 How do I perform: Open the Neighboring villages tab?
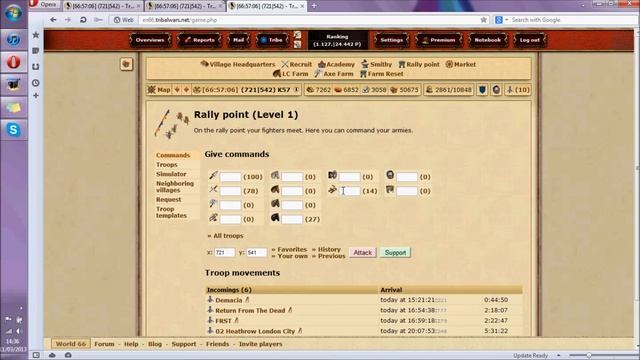tap(175, 187)
